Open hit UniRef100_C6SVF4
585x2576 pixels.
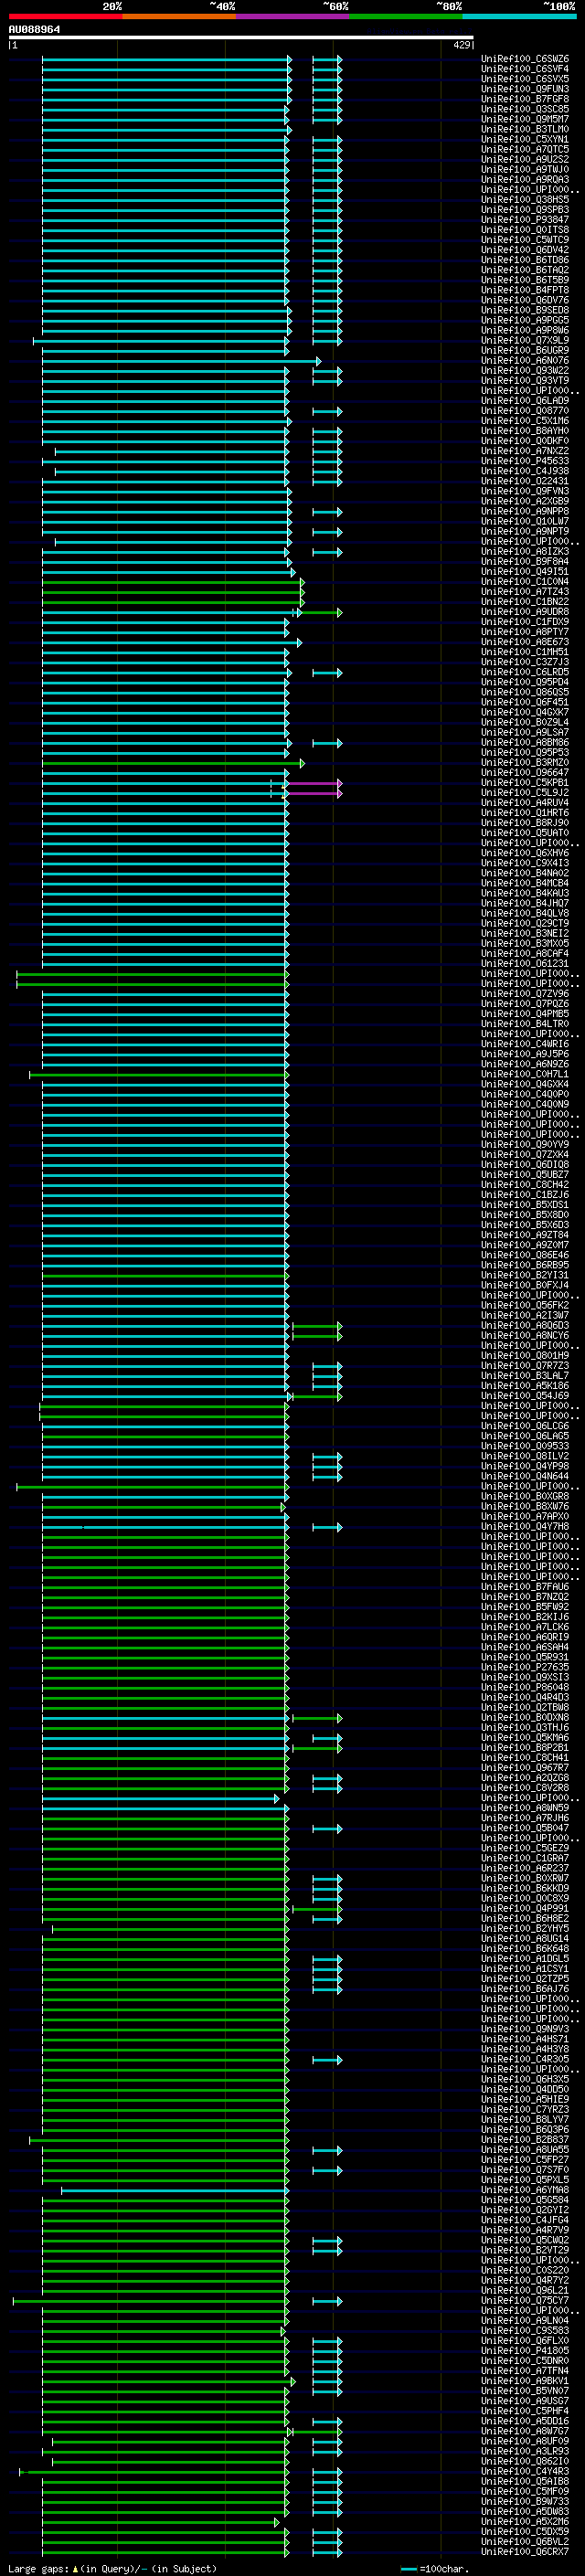[x=525, y=69]
